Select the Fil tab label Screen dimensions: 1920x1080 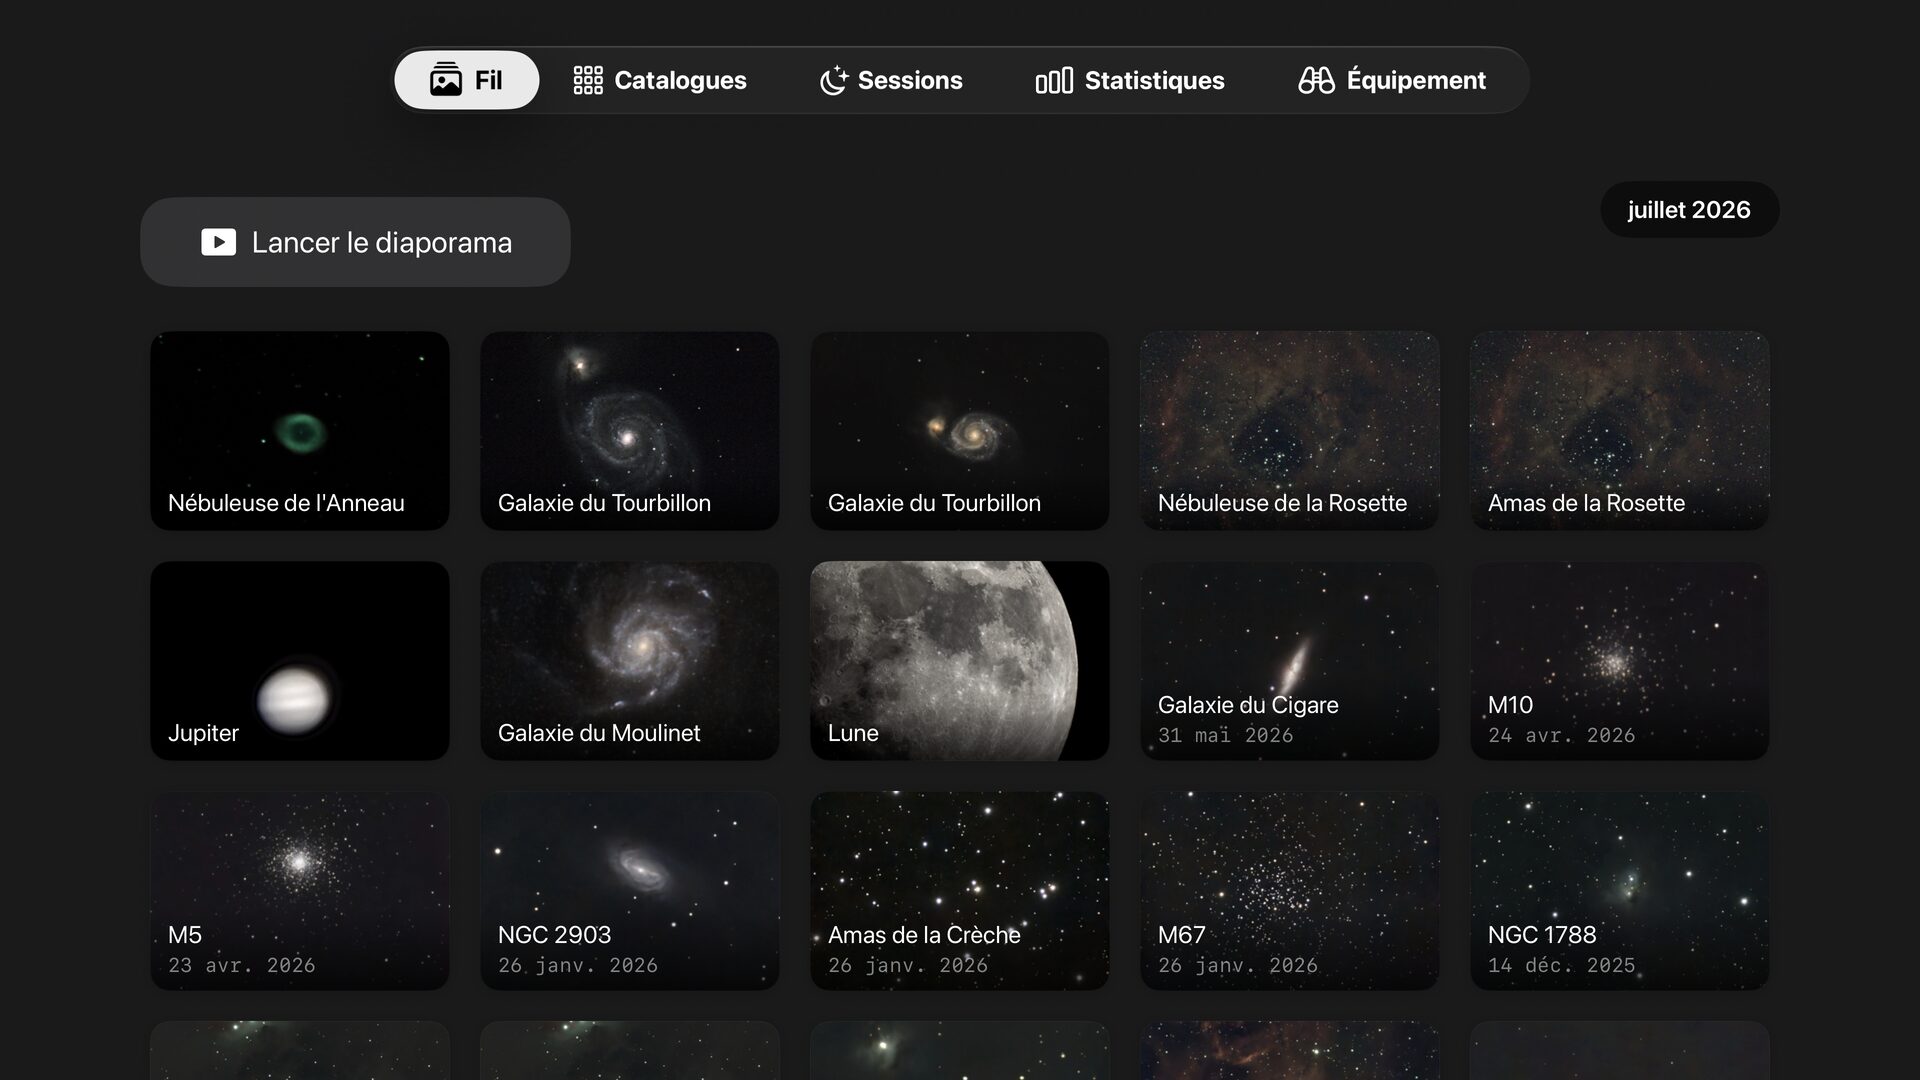(488, 80)
